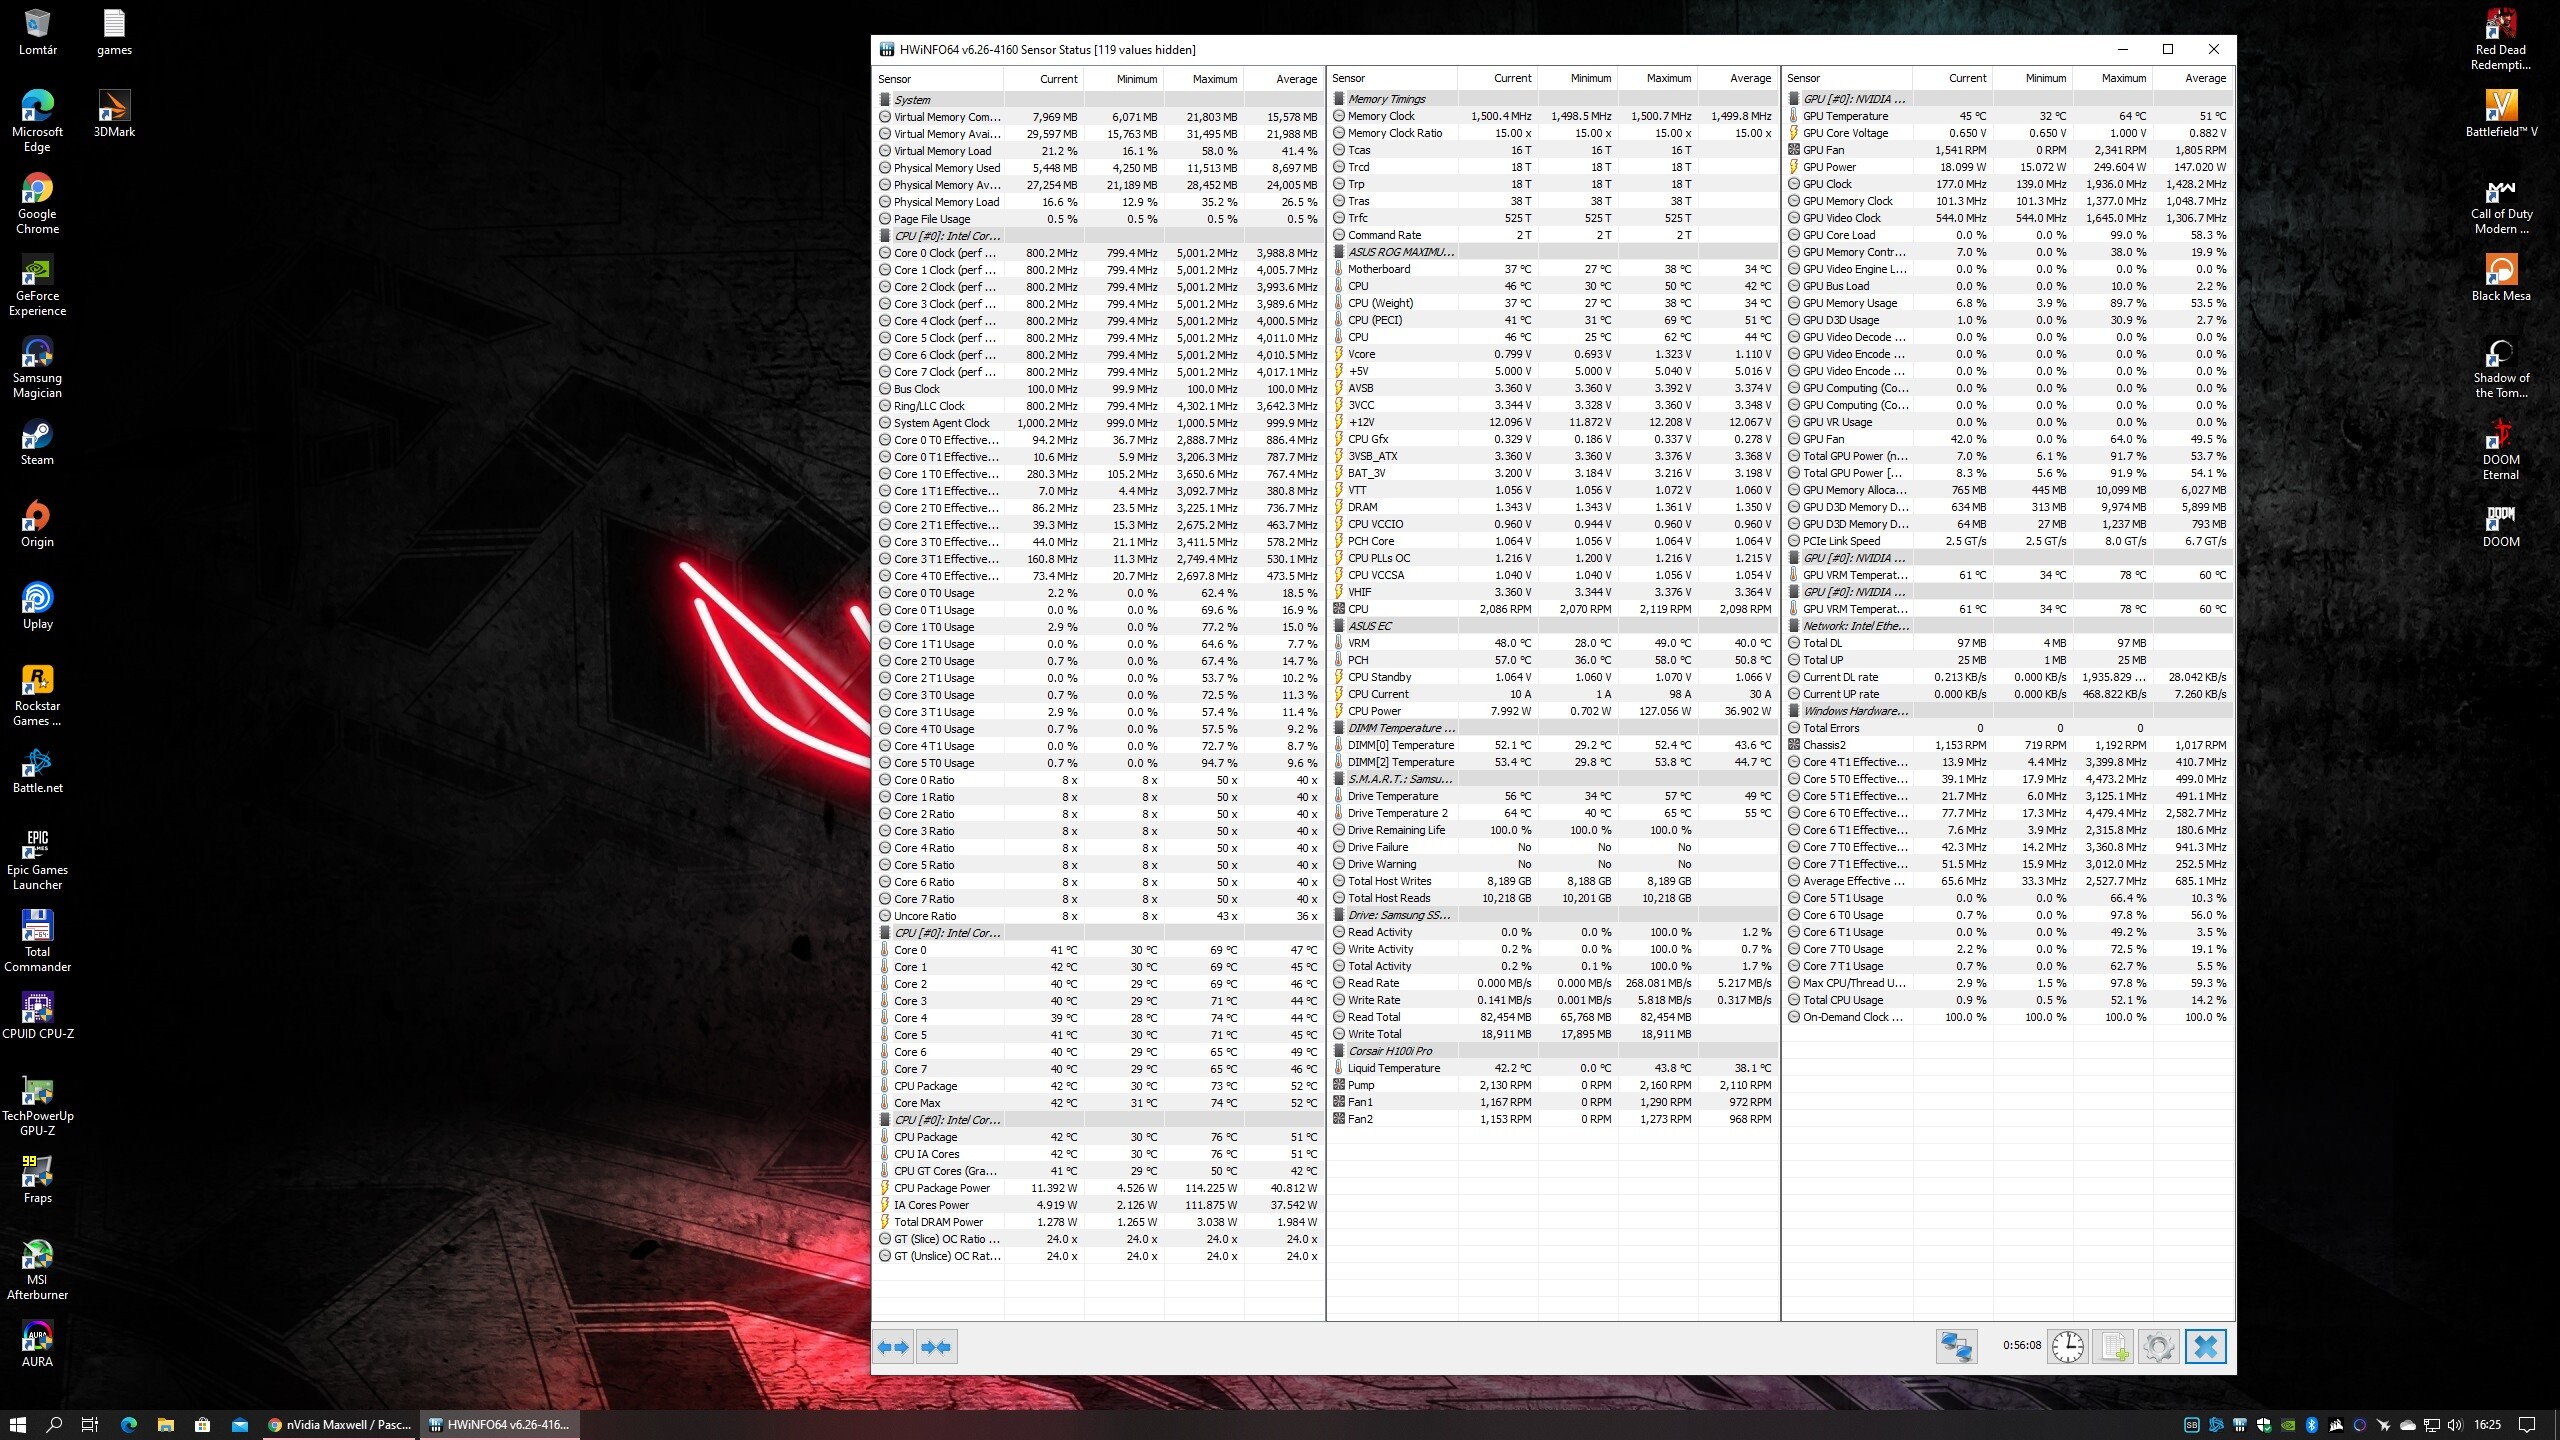The image size is (2560, 1440).
Task: Select the Origin desktop icon
Action: coord(37,525)
